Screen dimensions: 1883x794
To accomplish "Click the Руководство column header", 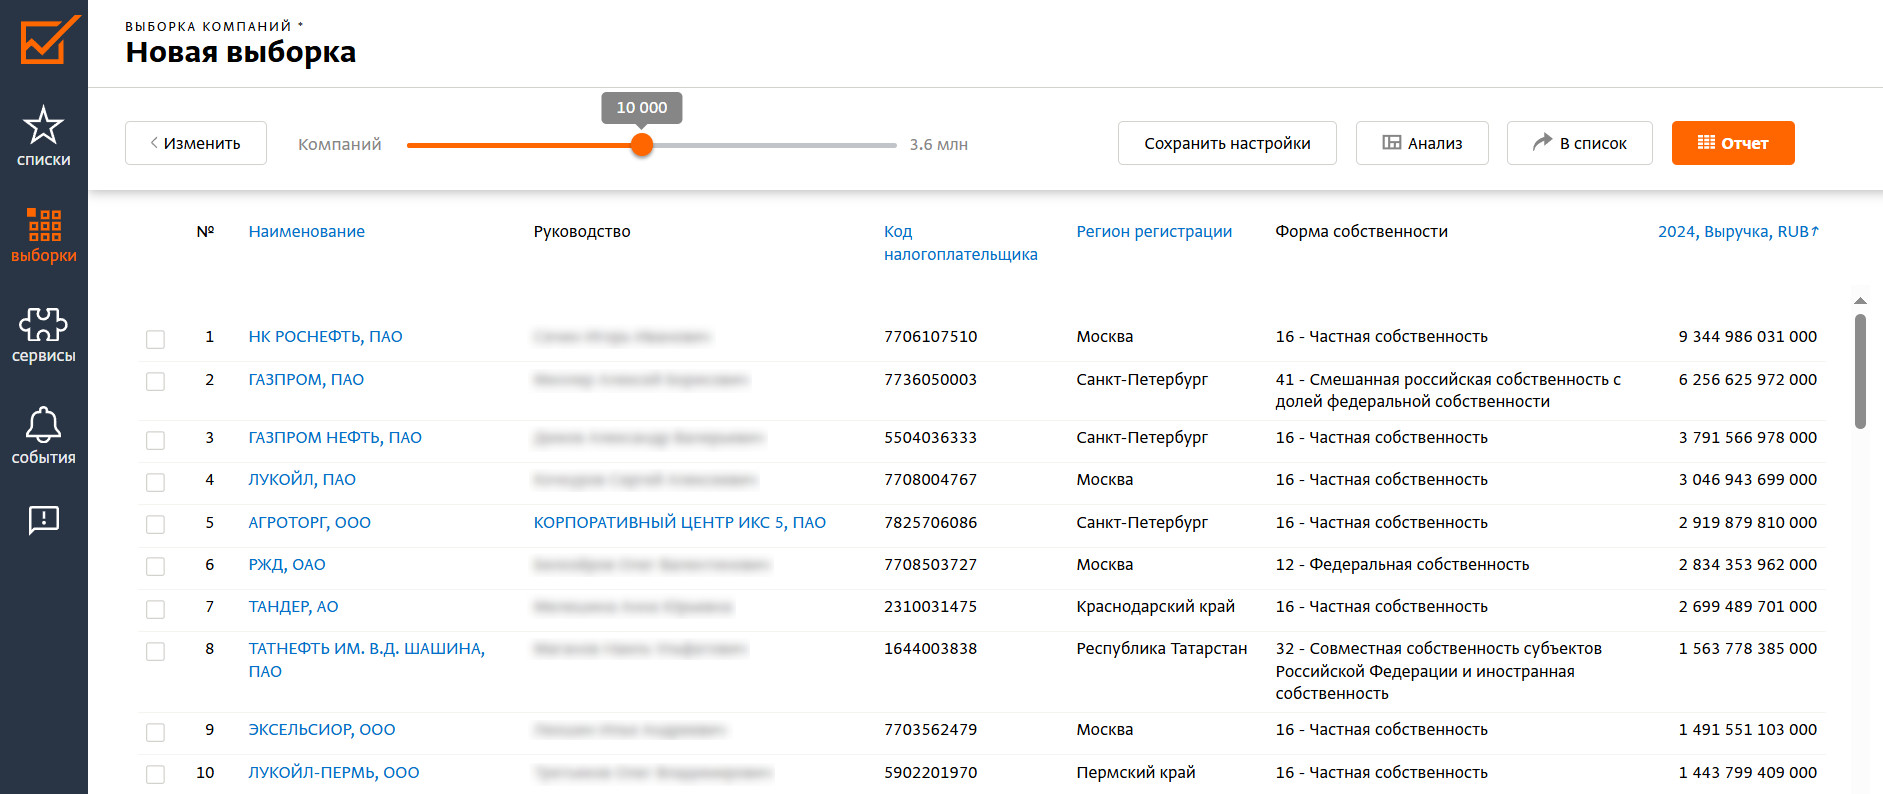I will pyautogui.click(x=581, y=231).
